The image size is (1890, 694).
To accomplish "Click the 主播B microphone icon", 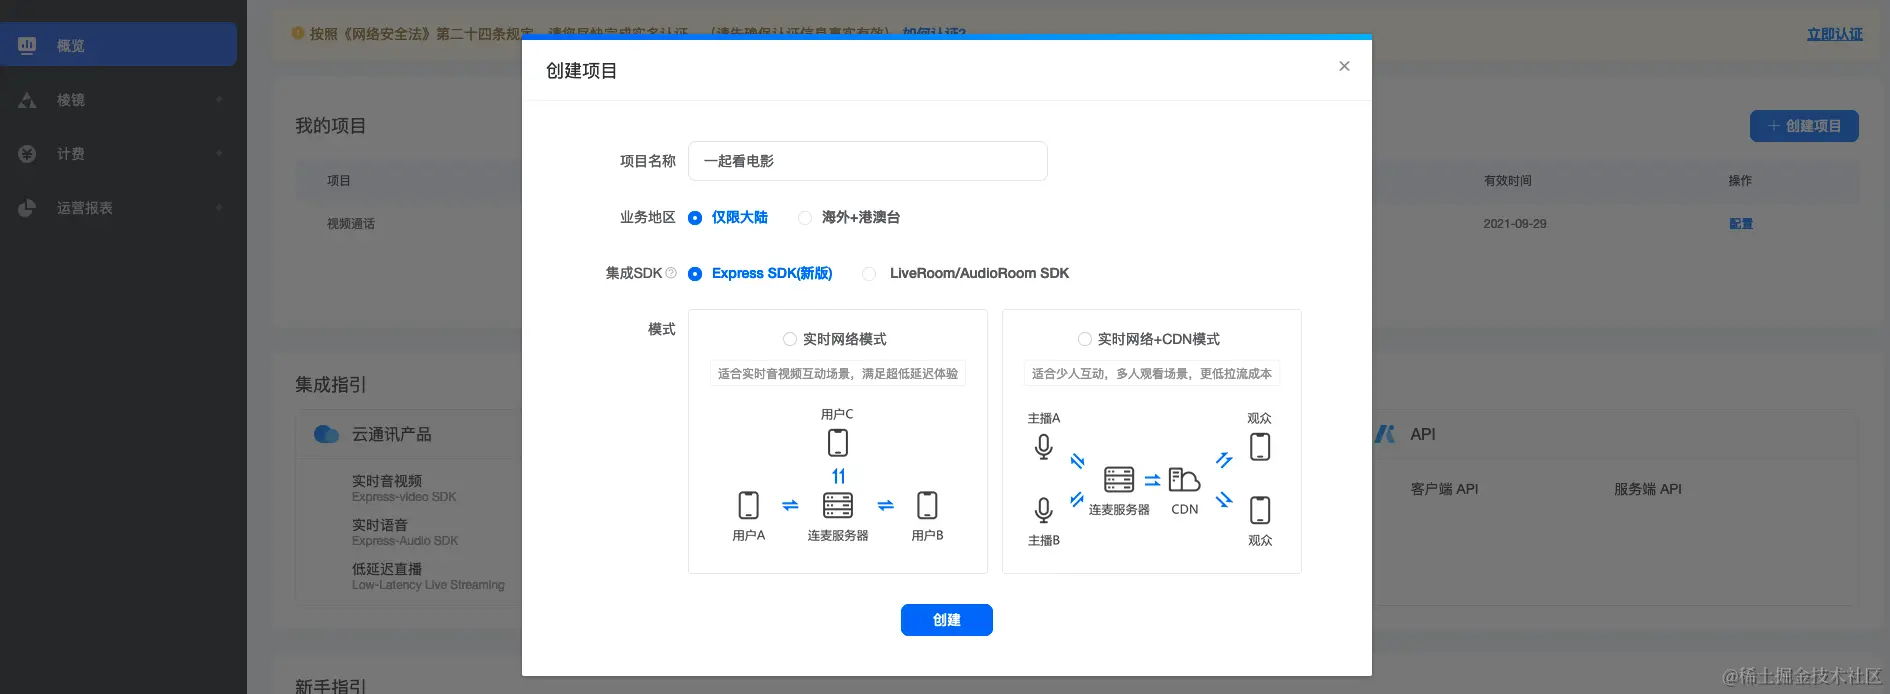I will pyautogui.click(x=1043, y=510).
